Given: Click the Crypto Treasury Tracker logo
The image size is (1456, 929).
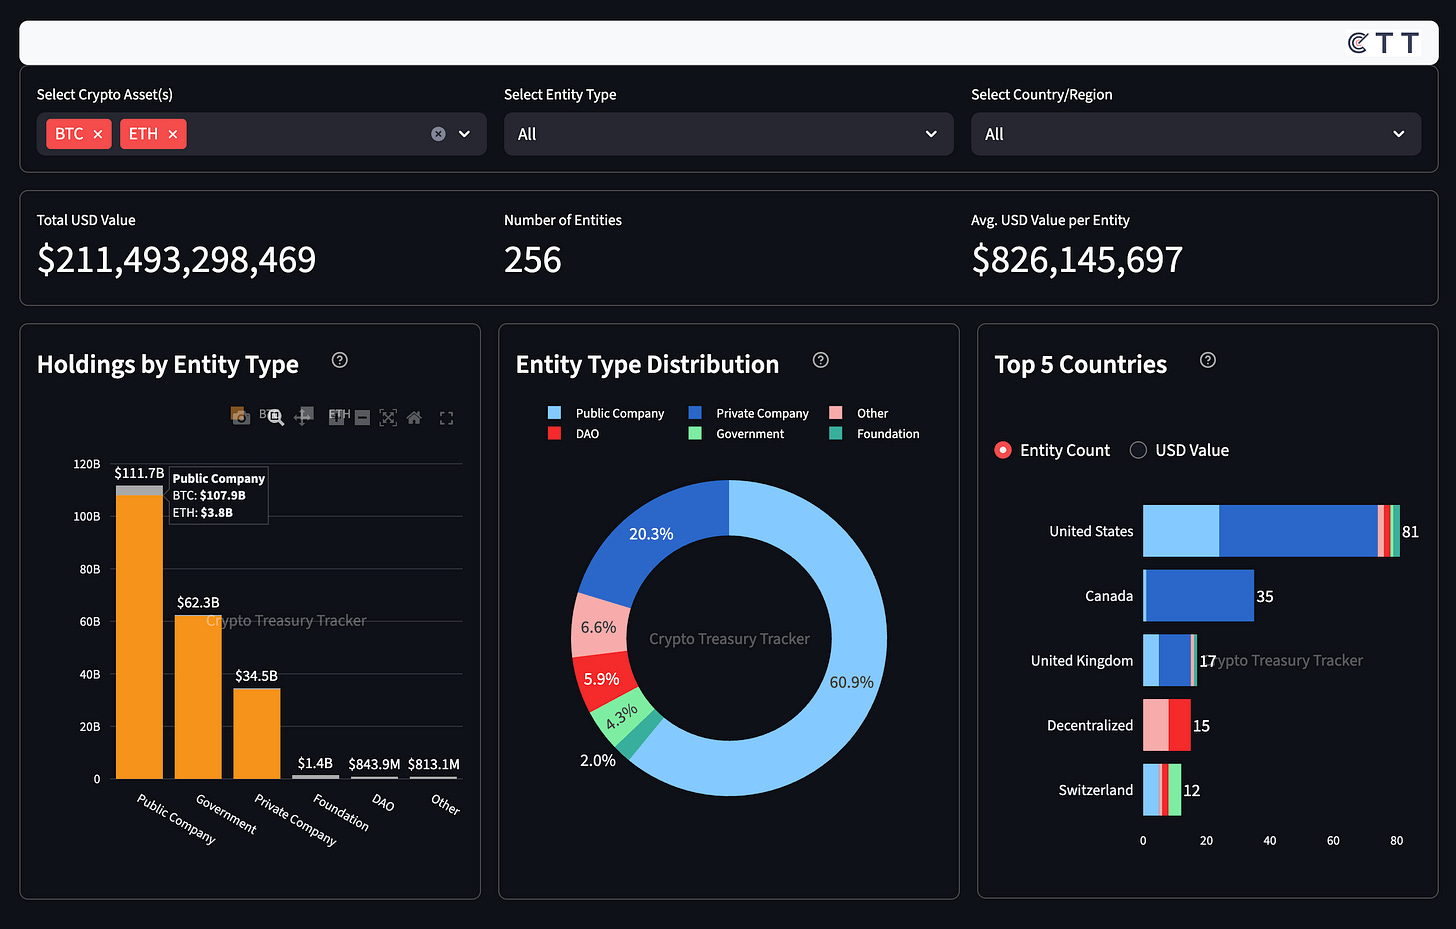Looking at the screenshot, I should 1385,42.
